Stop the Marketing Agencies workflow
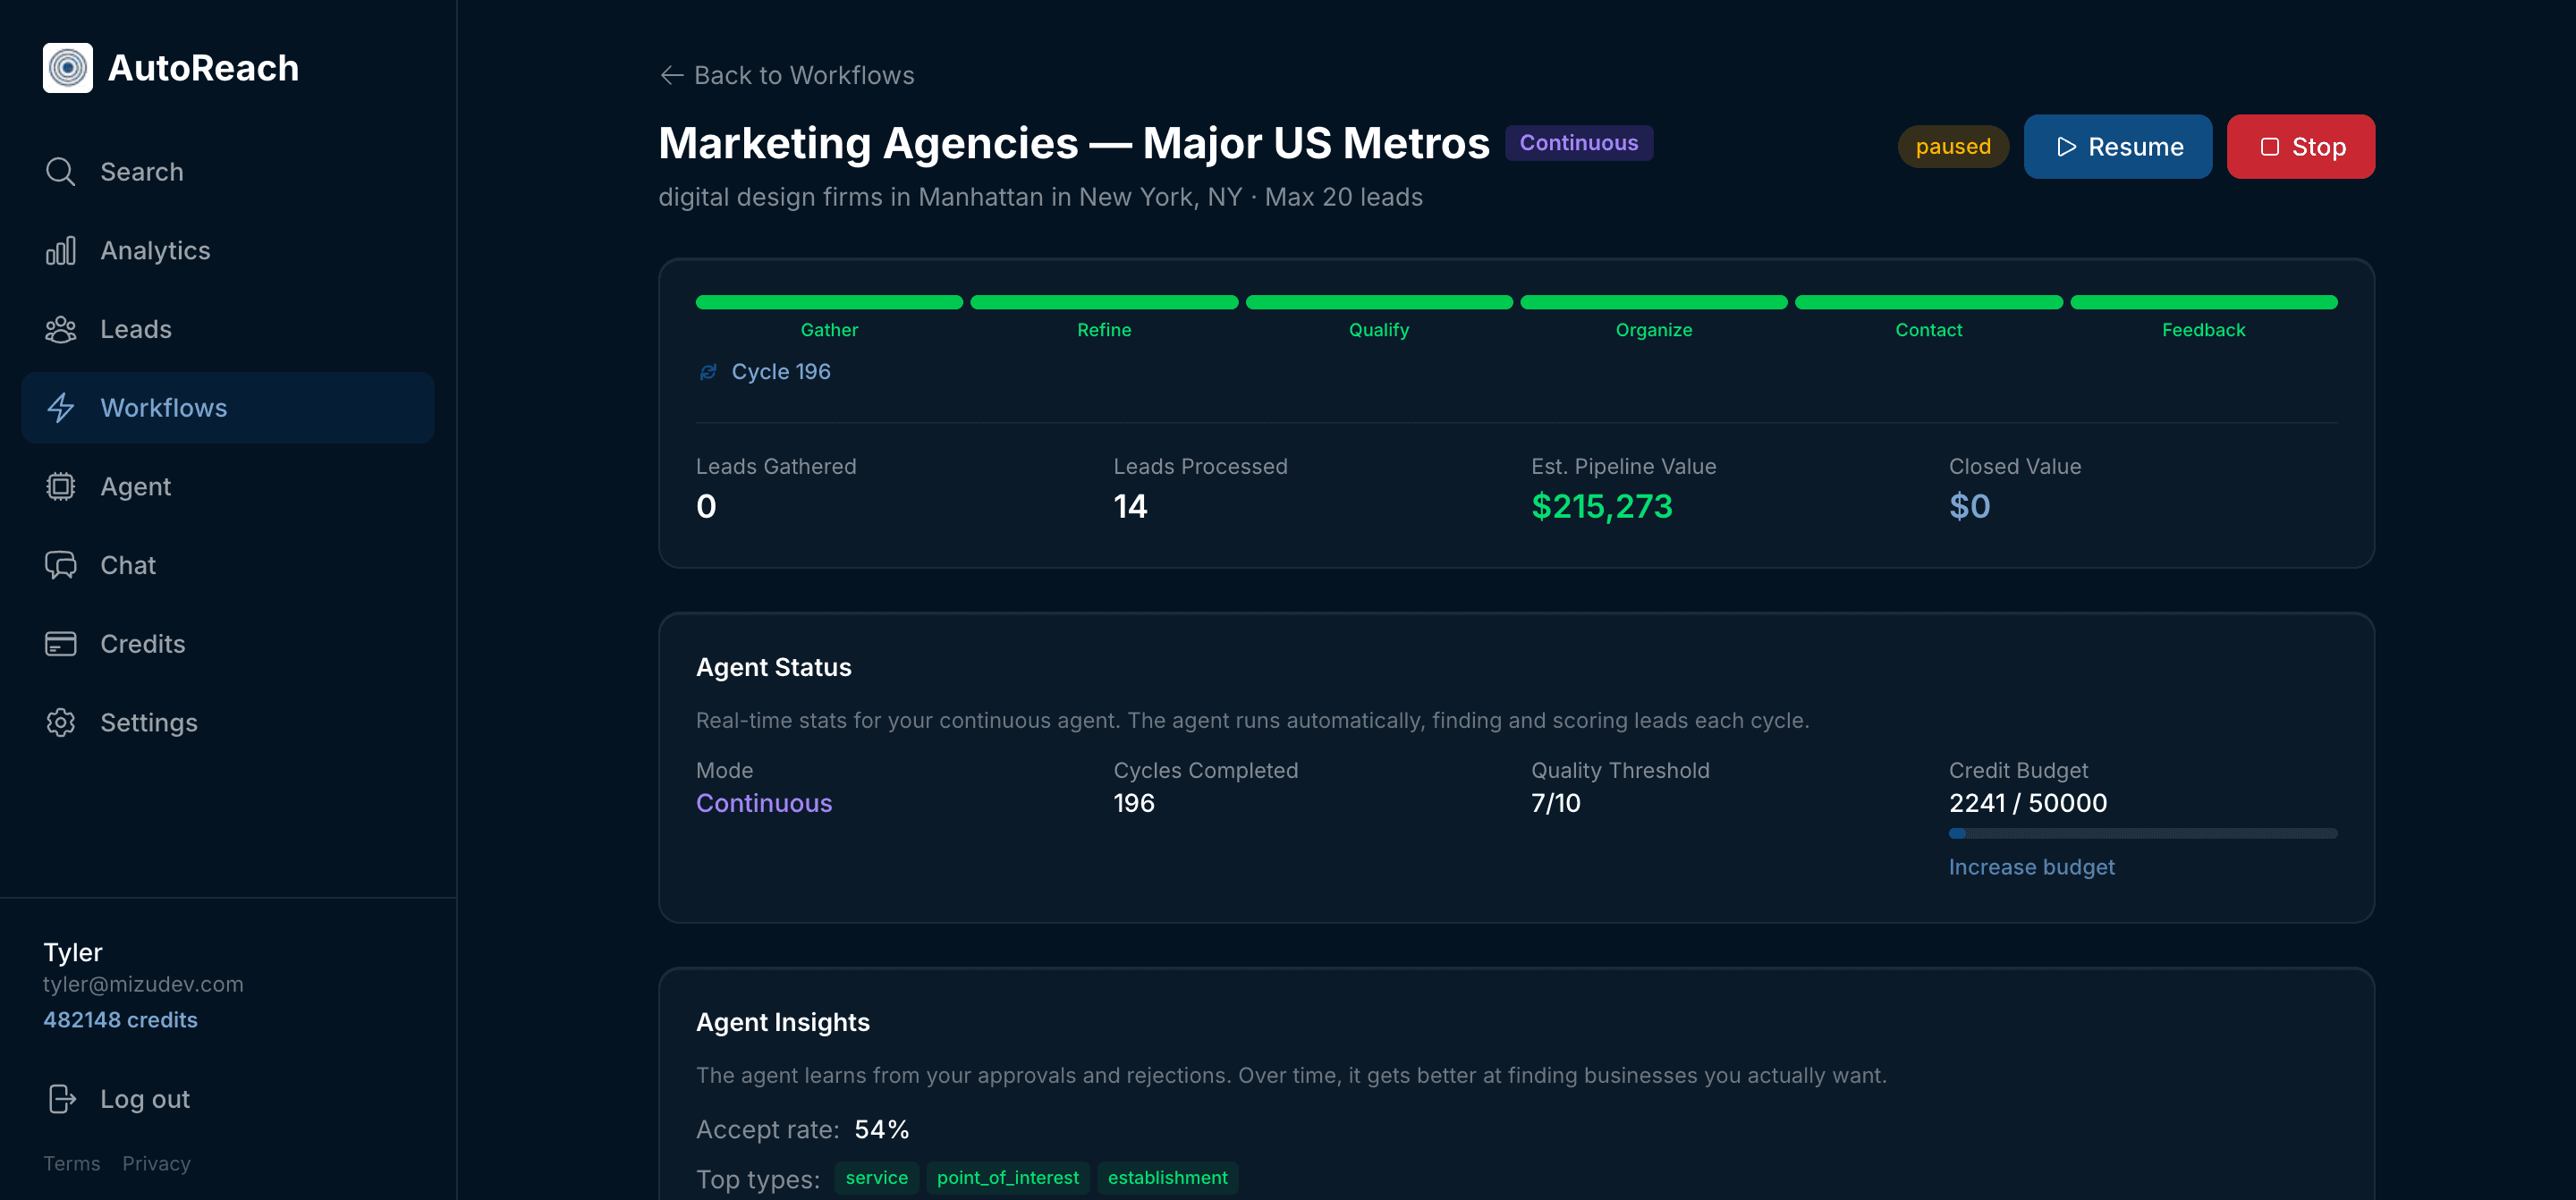Screen dimensions: 2576x1200 click(x=2300, y=146)
